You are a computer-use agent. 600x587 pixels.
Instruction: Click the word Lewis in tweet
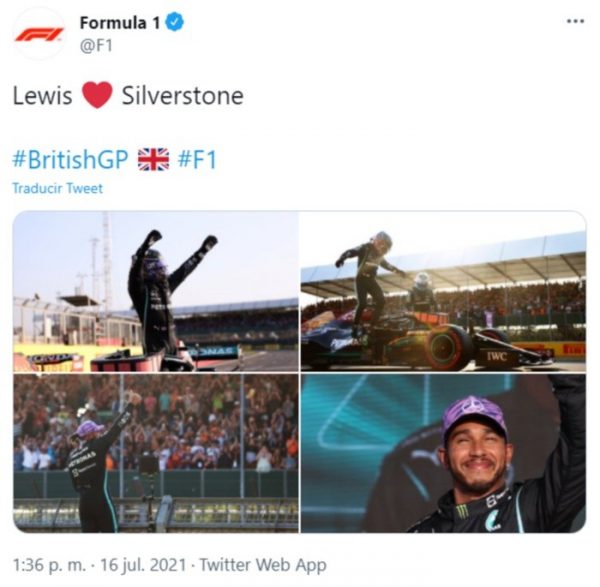[42, 96]
